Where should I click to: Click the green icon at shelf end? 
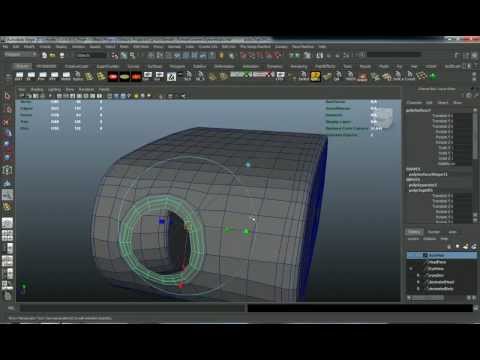click(x=433, y=76)
